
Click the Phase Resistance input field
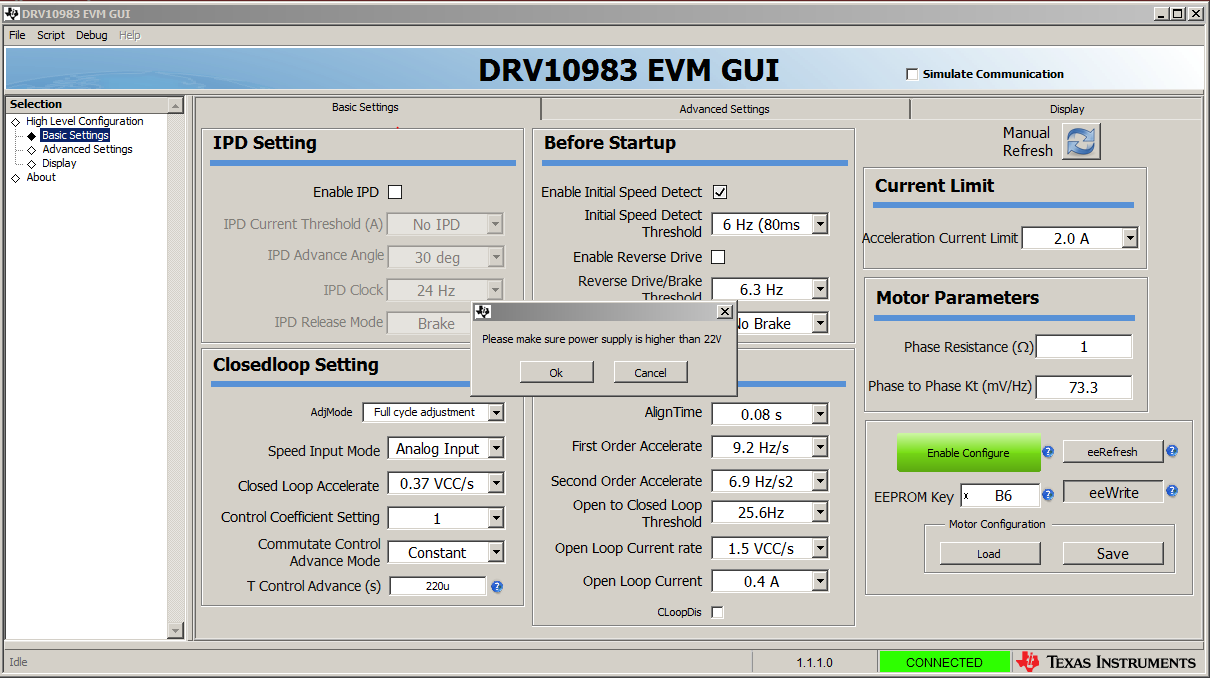coord(1084,347)
